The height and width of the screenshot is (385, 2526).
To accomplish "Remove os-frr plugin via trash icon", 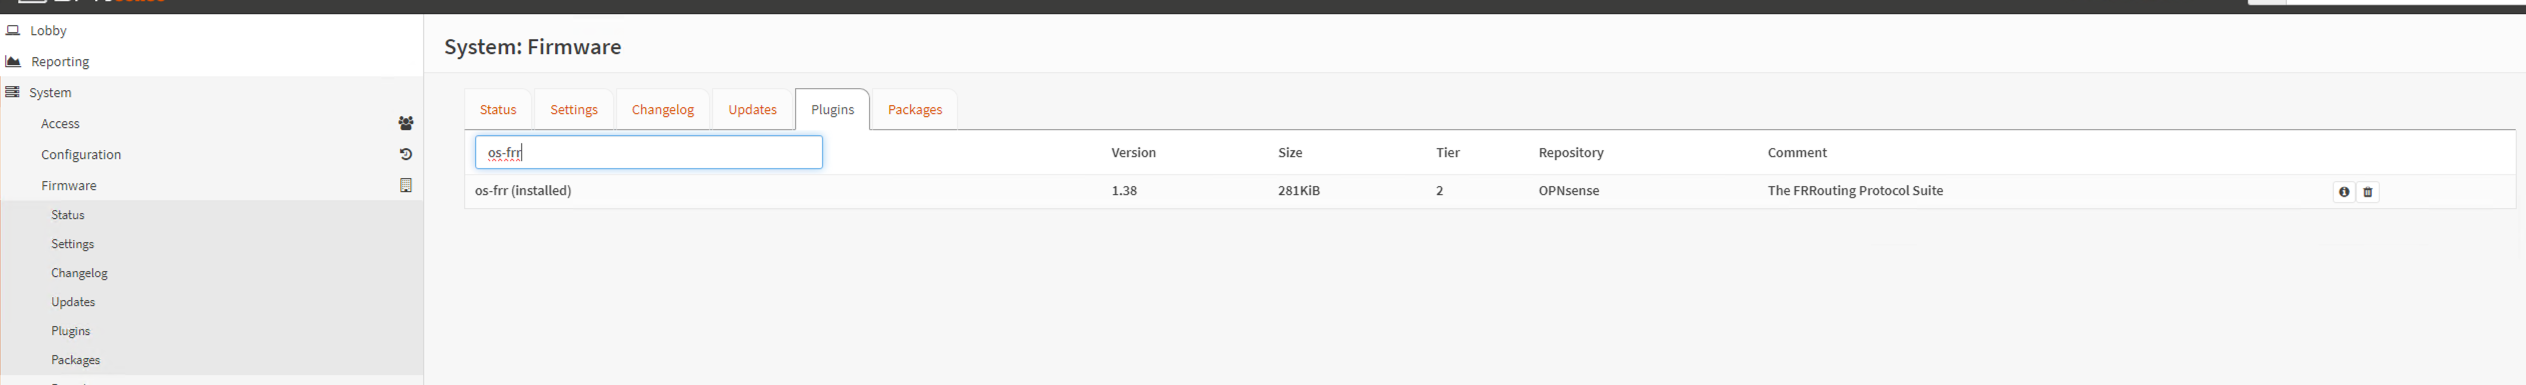I will (x=2367, y=192).
